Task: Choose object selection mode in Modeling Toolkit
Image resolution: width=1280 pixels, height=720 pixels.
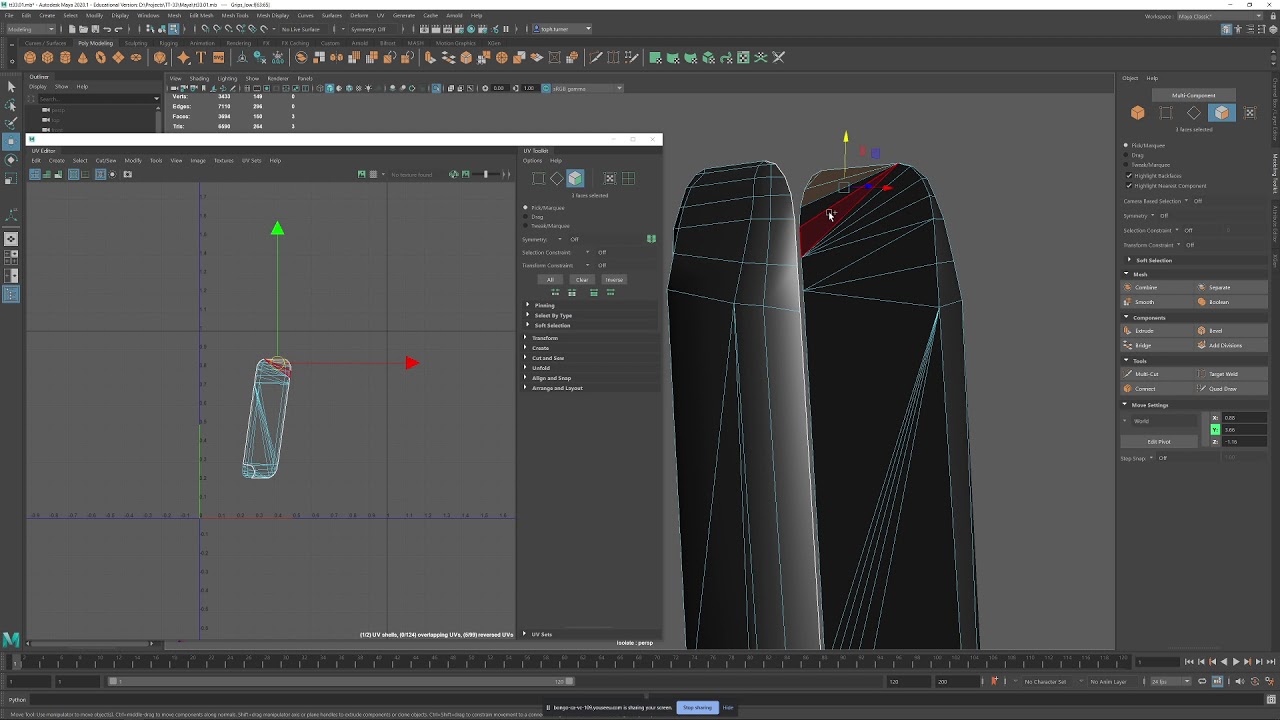Action: coord(1137,113)
